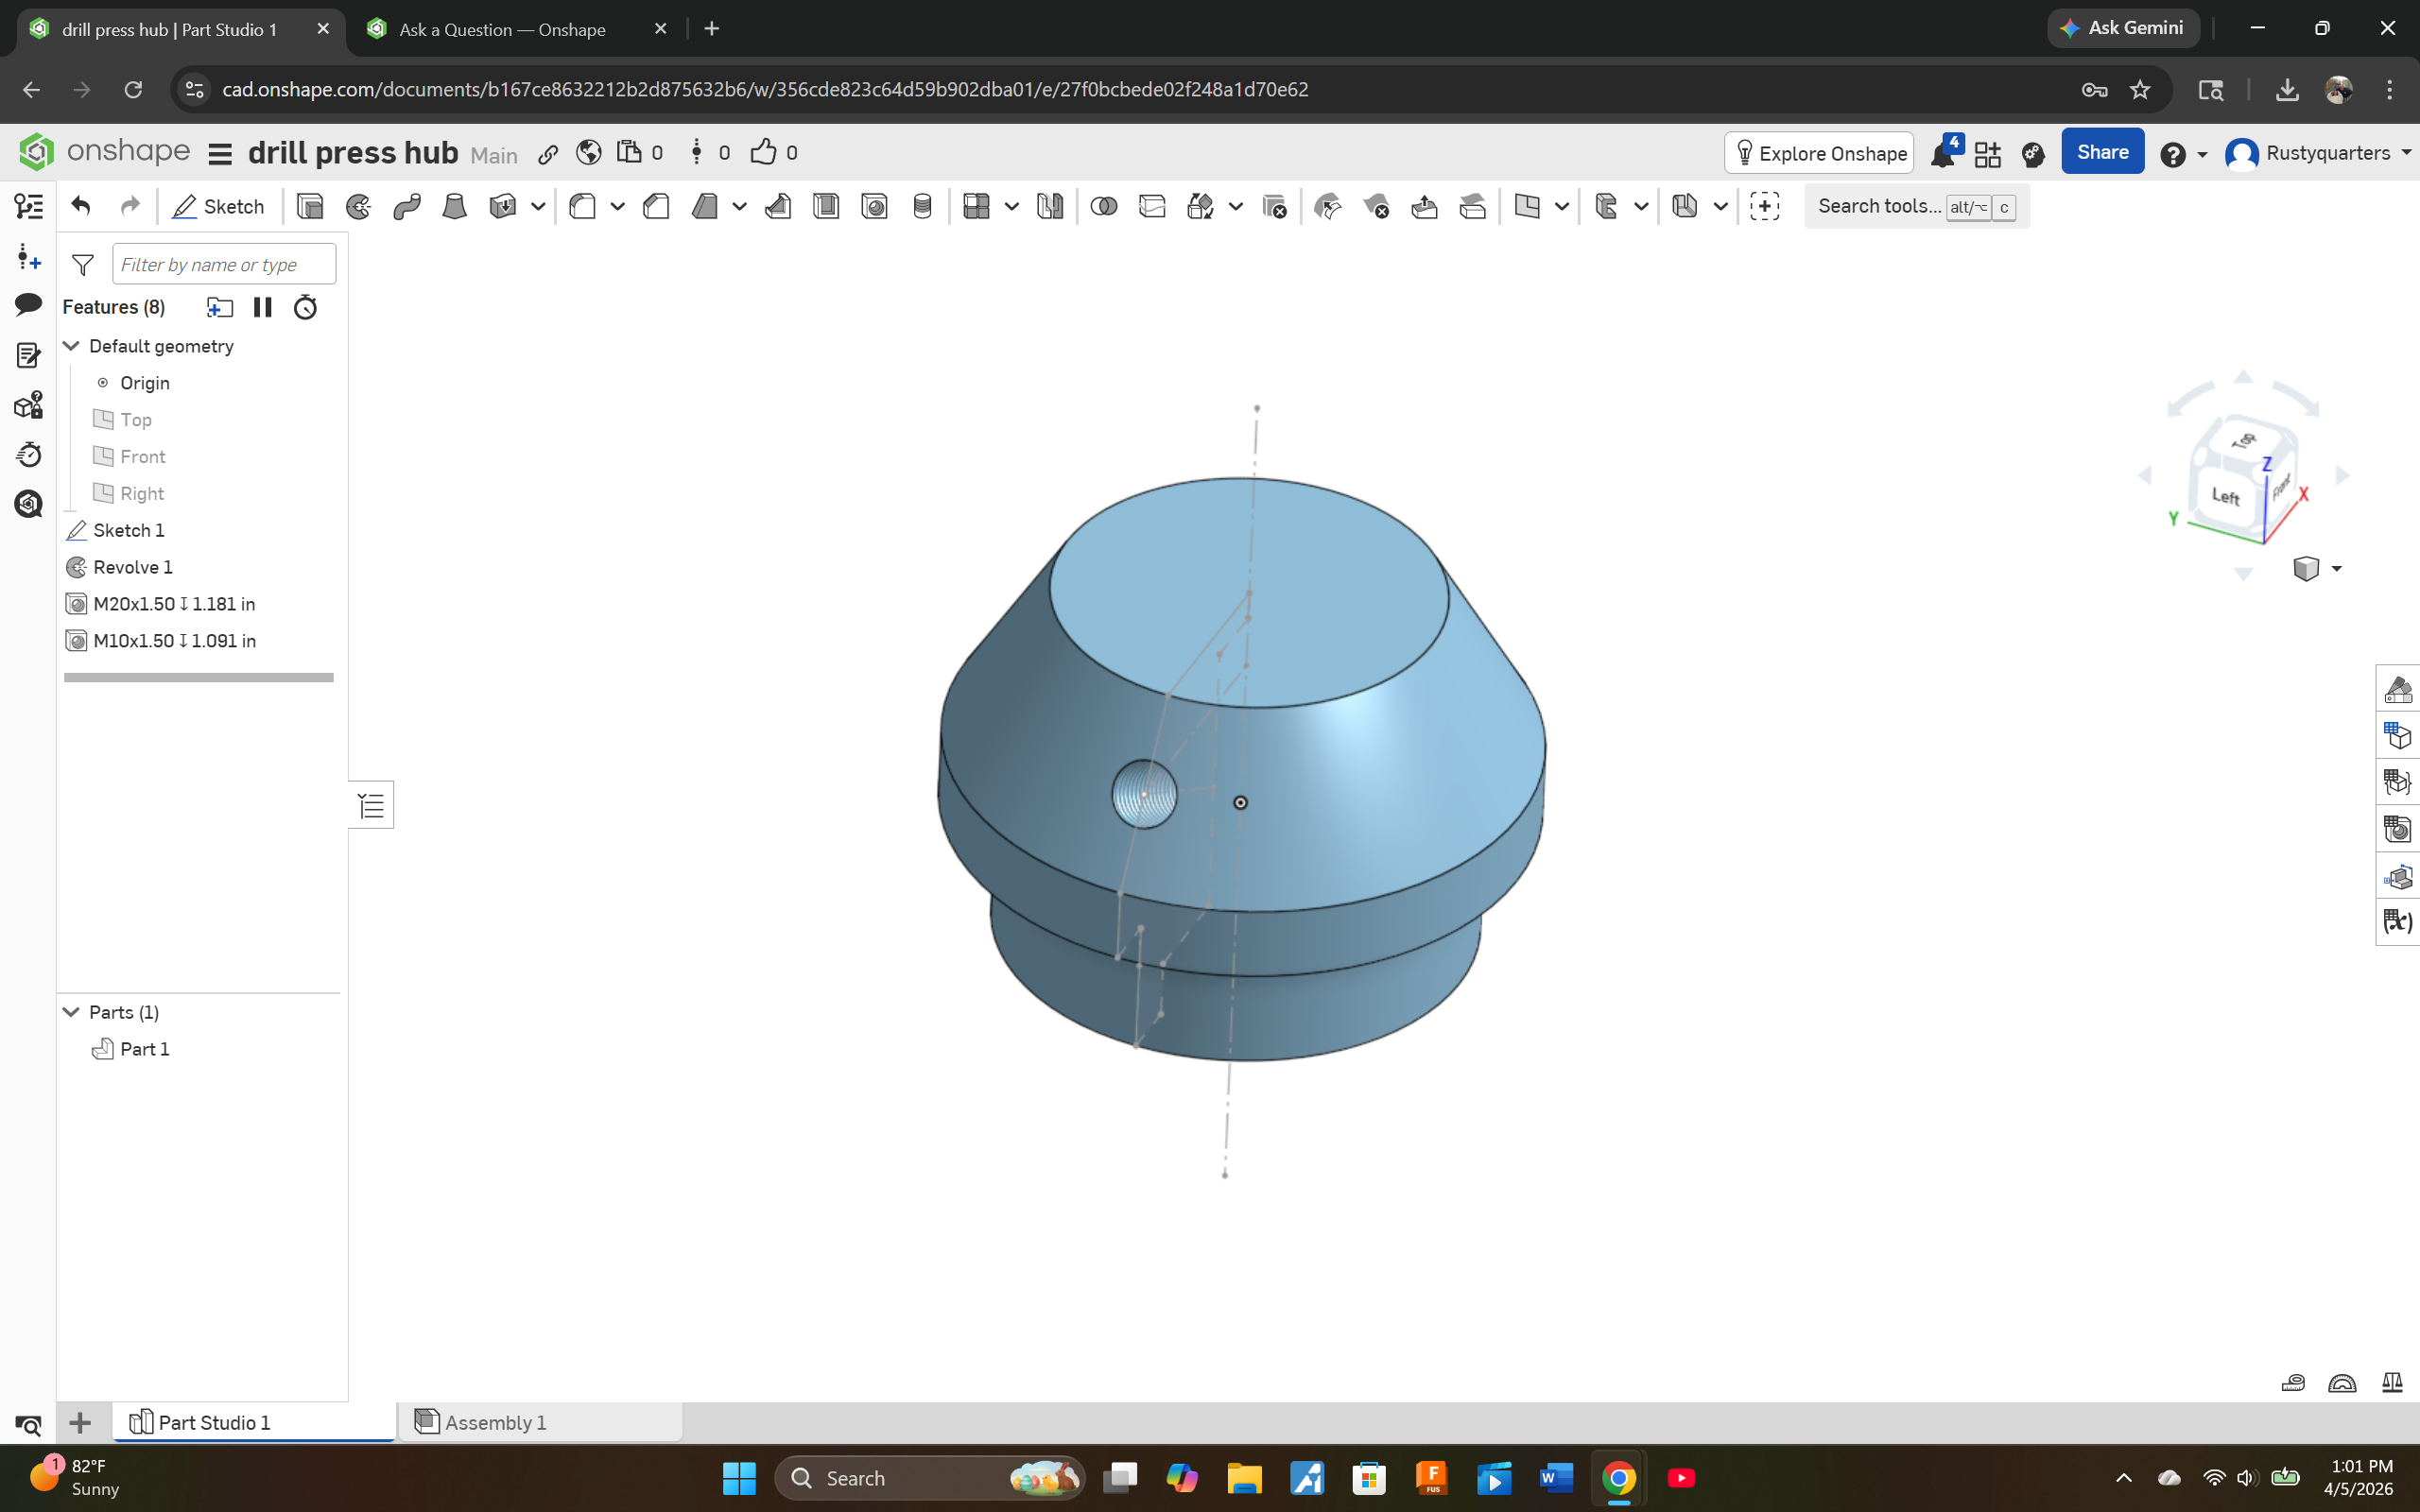Choose the Loft tool icon

click(x=454, y=207)
